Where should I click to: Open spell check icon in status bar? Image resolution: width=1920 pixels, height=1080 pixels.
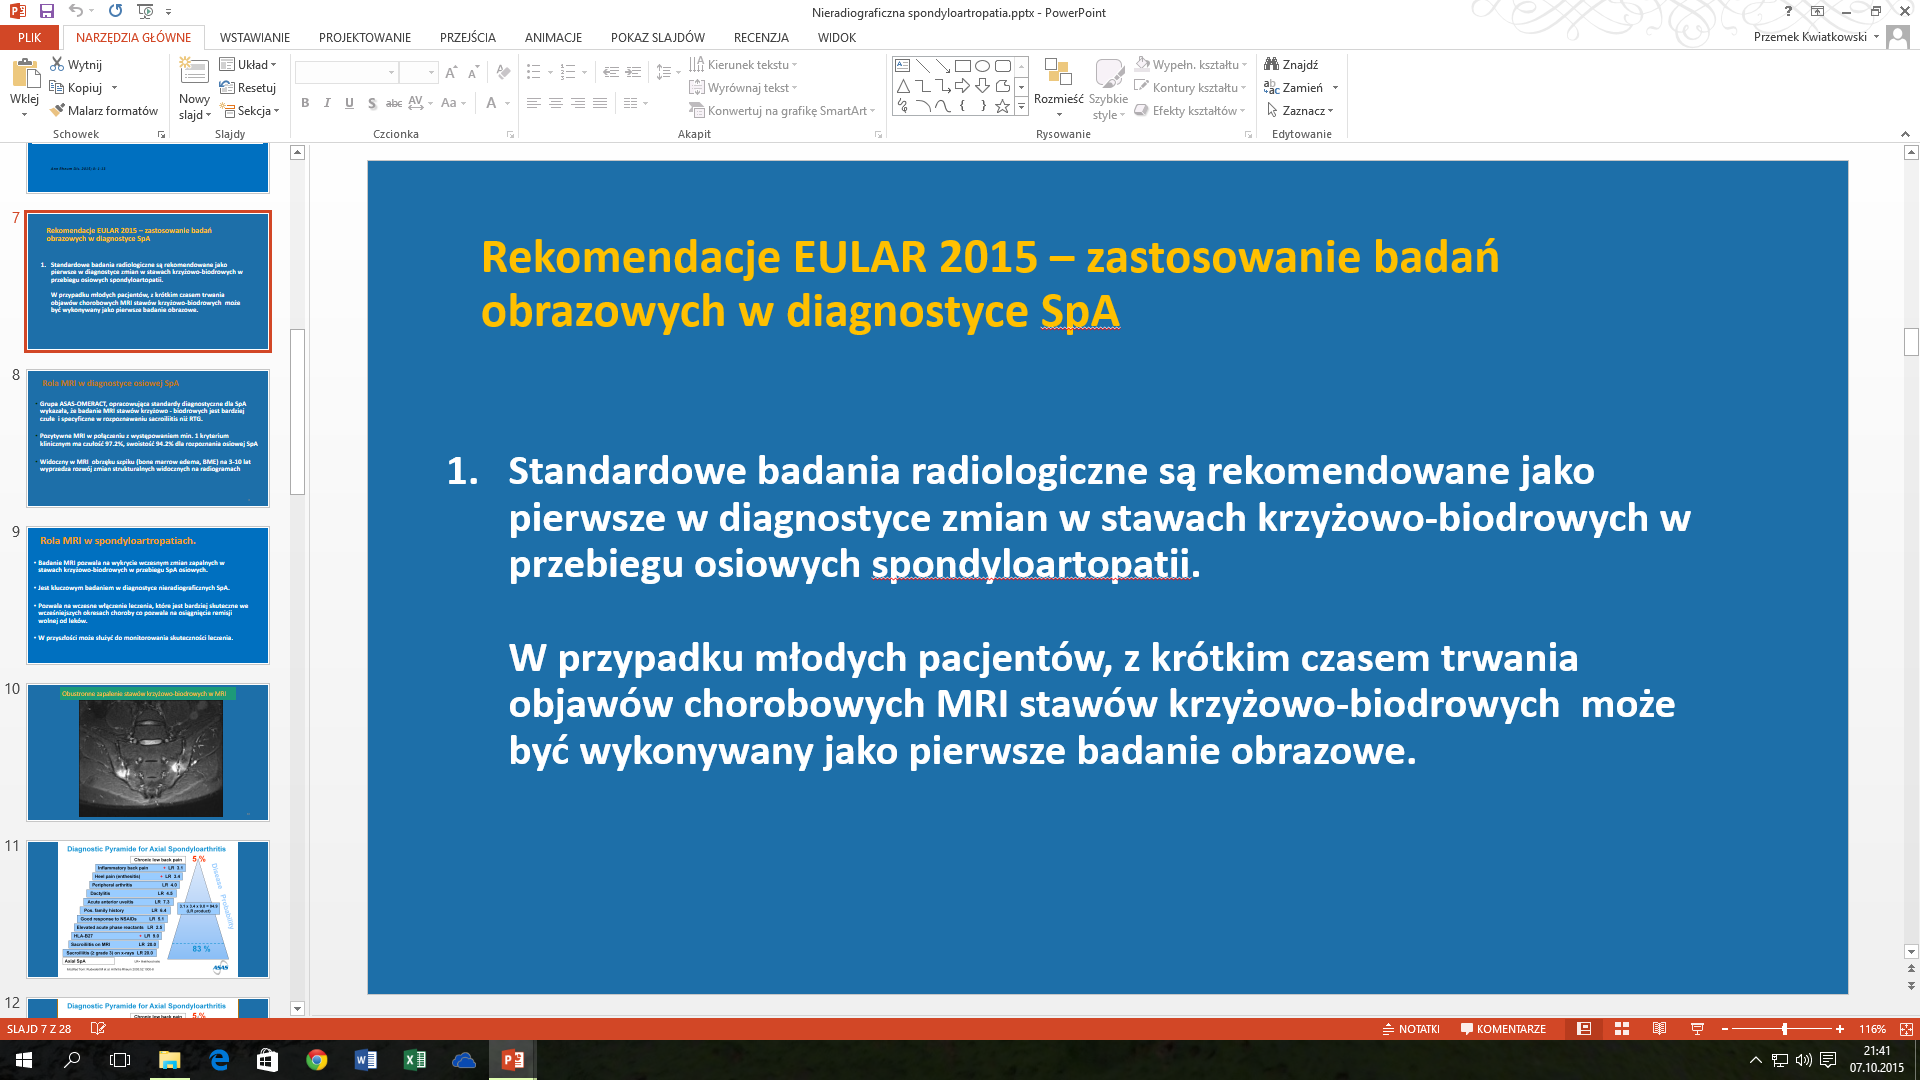pyautogui.click(x=98, y=1028)
